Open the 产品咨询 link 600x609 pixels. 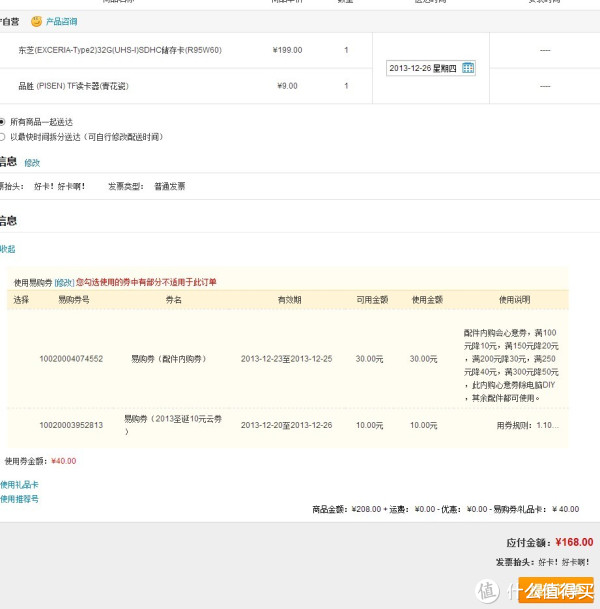(61, 21)
